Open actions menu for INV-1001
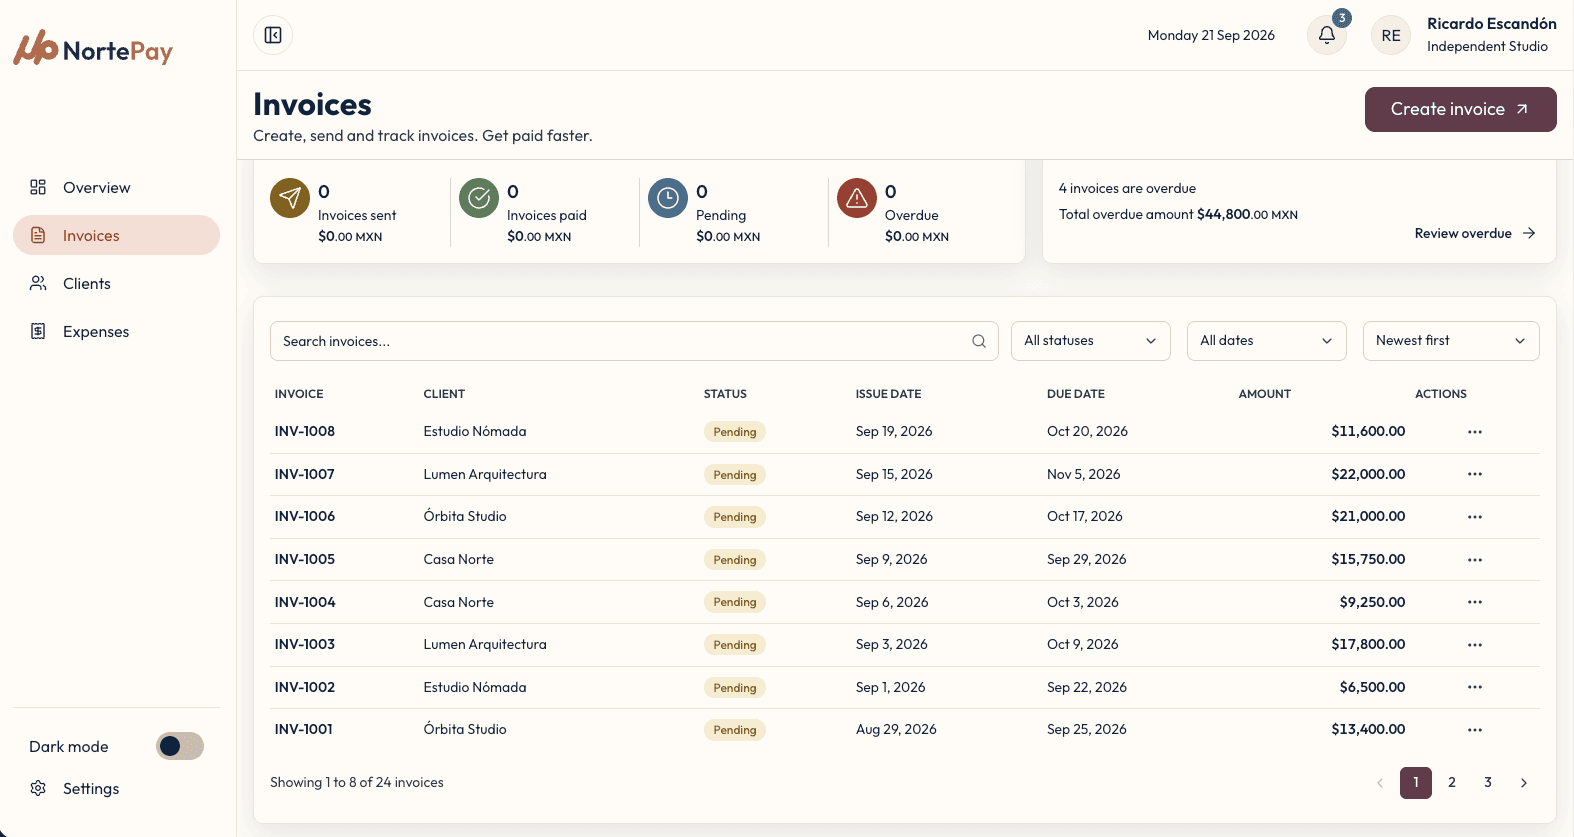Image resolution: width=1574 pixels, height=837 pixels. coord(1475,730)
